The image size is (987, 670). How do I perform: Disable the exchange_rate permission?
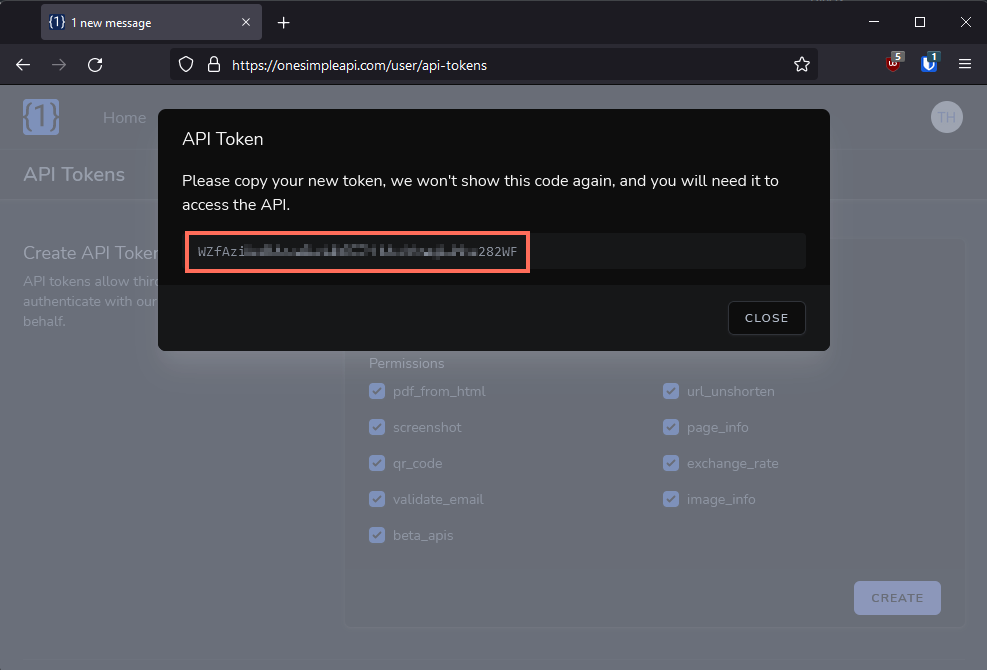pos(670,463)
